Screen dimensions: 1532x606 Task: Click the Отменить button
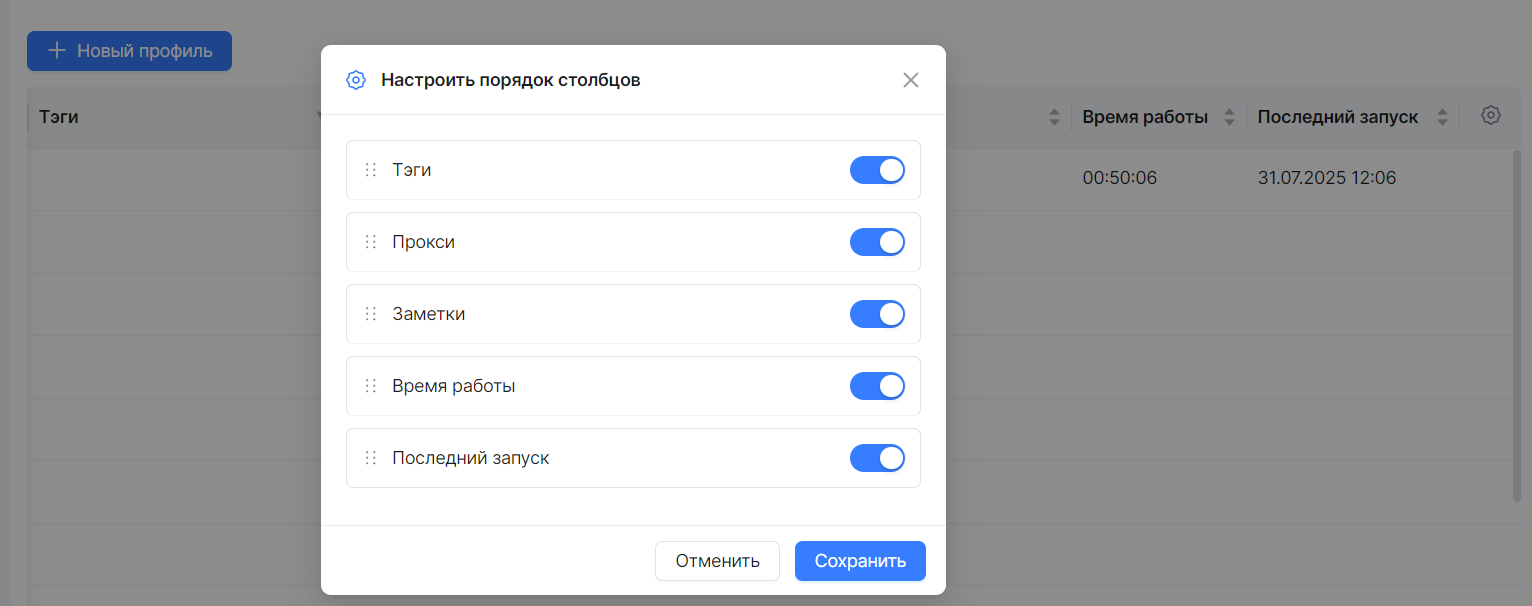pos(717,561)
